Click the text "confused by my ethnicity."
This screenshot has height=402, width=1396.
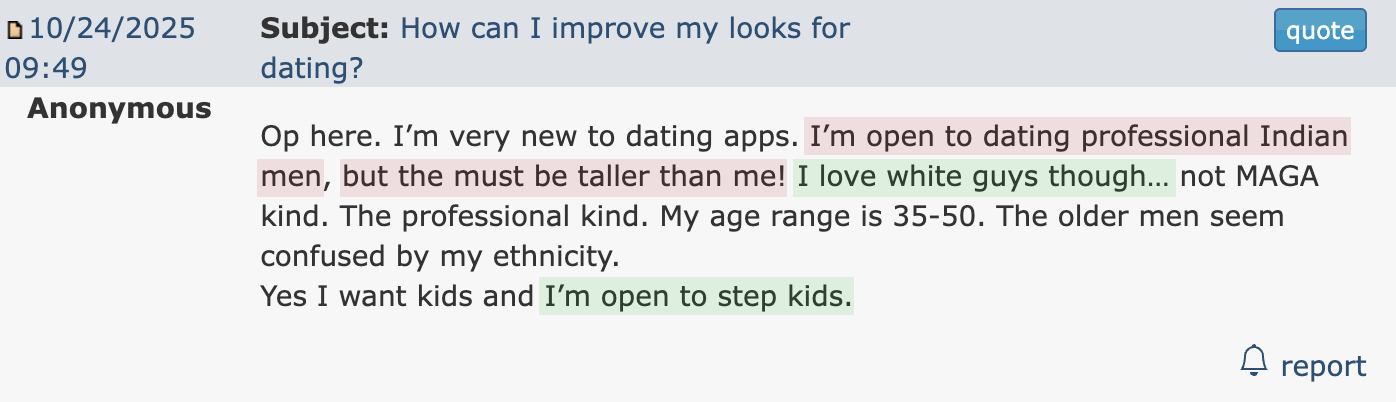(440, 257)
